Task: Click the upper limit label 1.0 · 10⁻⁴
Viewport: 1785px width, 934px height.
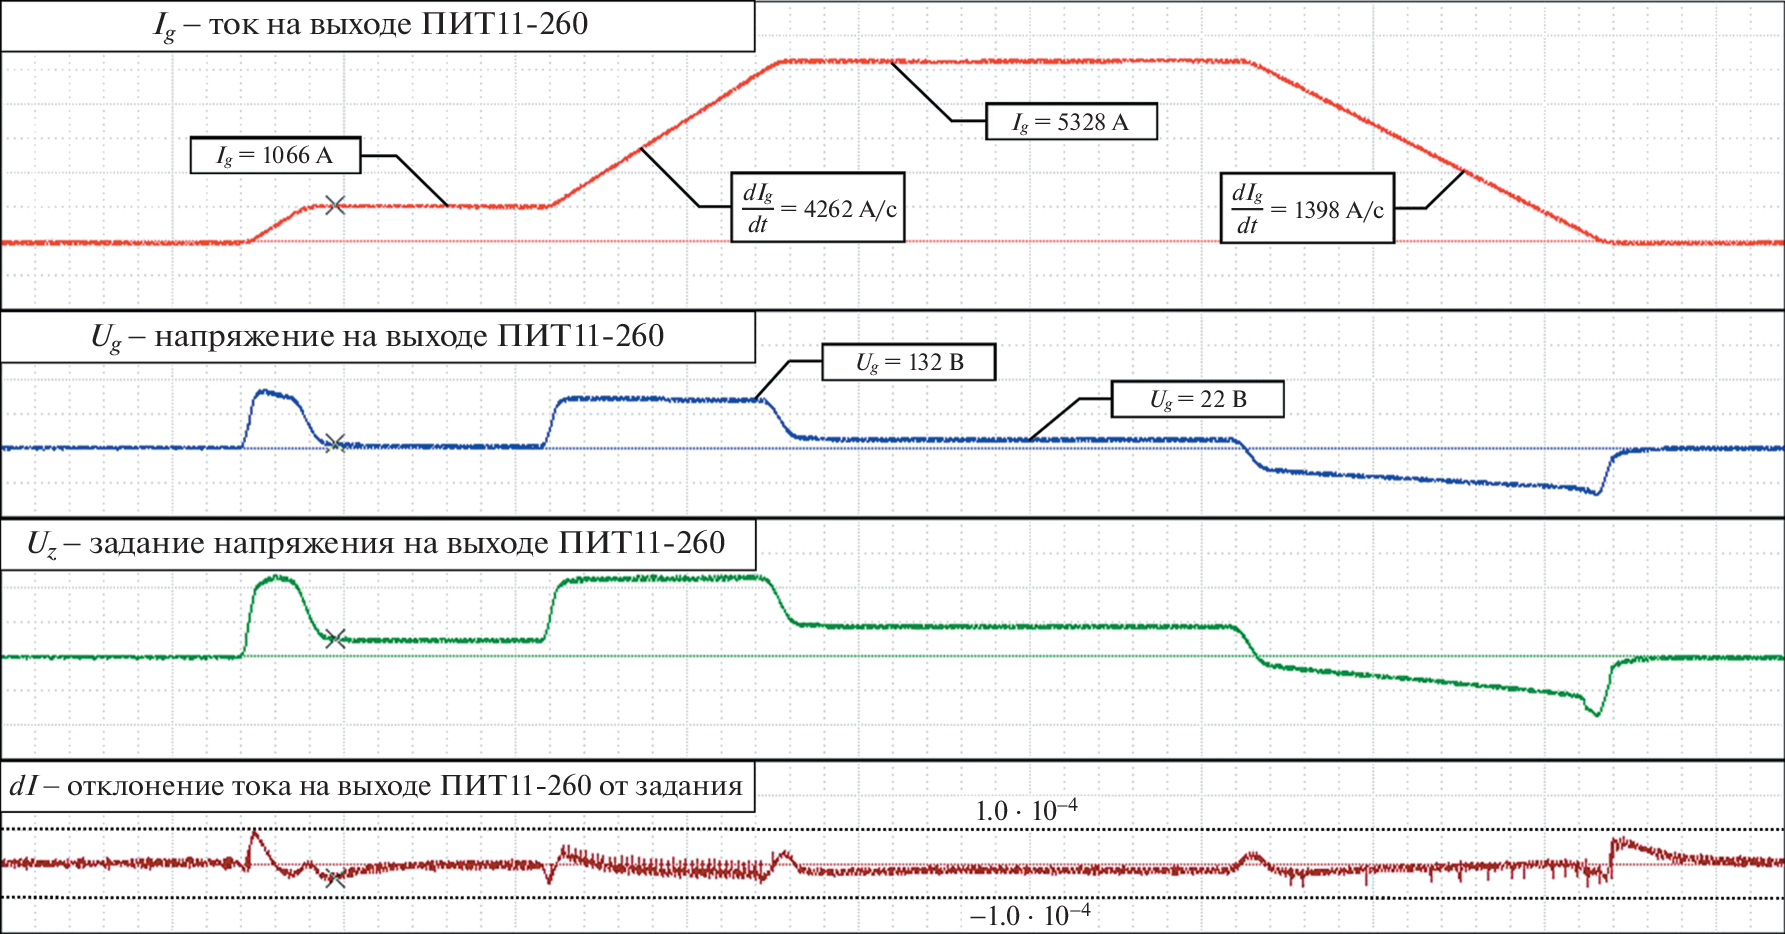Action: 1026,811
